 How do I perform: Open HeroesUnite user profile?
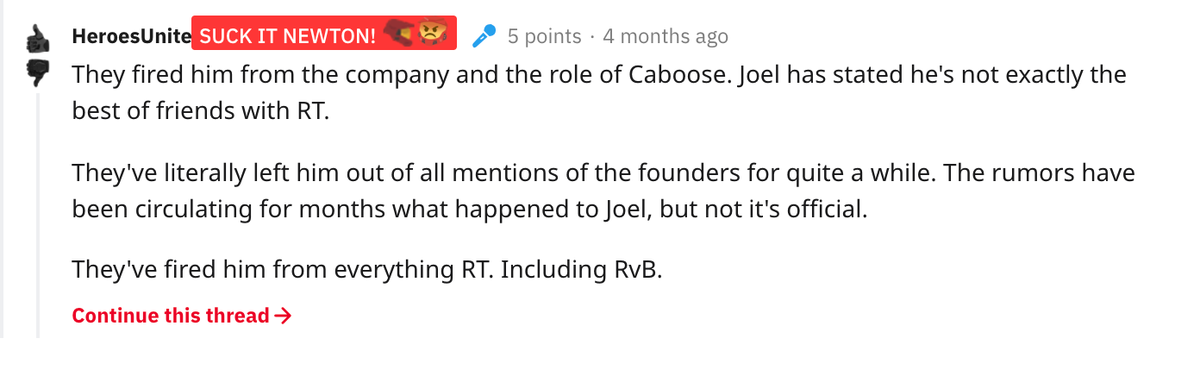(131, 36)
